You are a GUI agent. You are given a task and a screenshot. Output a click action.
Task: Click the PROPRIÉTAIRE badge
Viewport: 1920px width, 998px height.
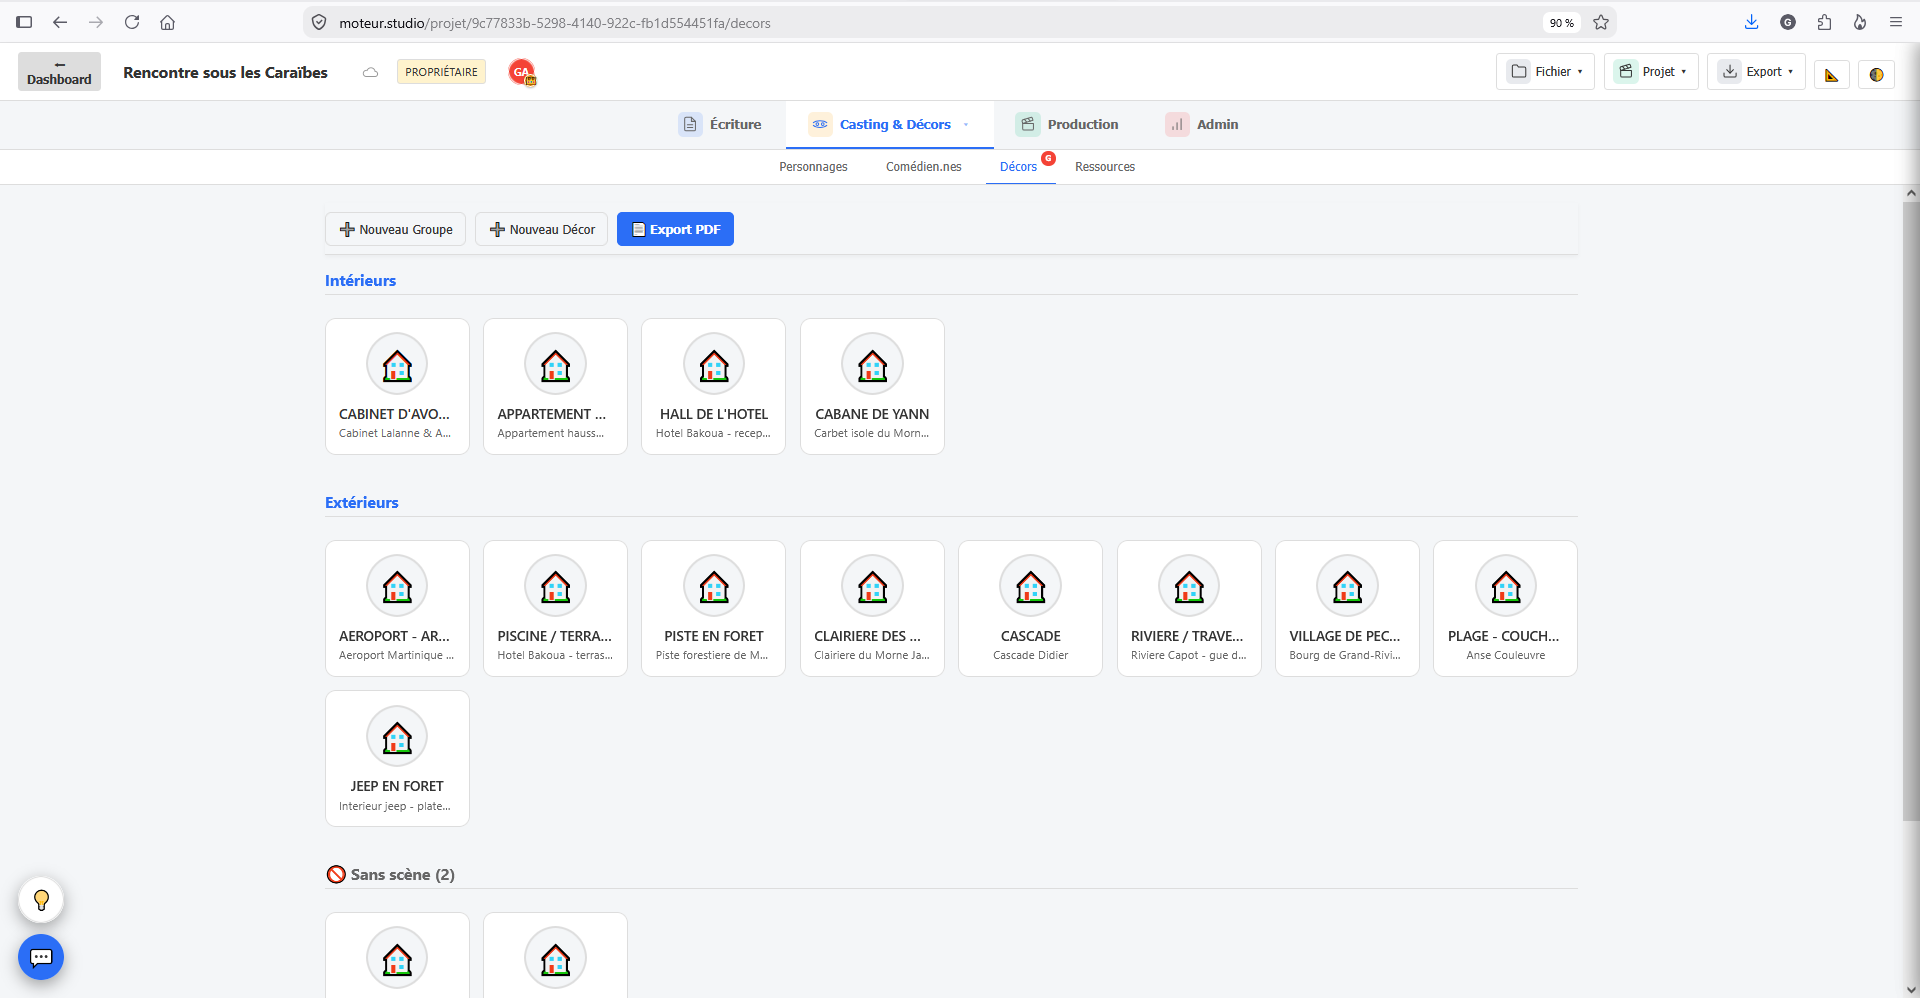tap(441, 72)
